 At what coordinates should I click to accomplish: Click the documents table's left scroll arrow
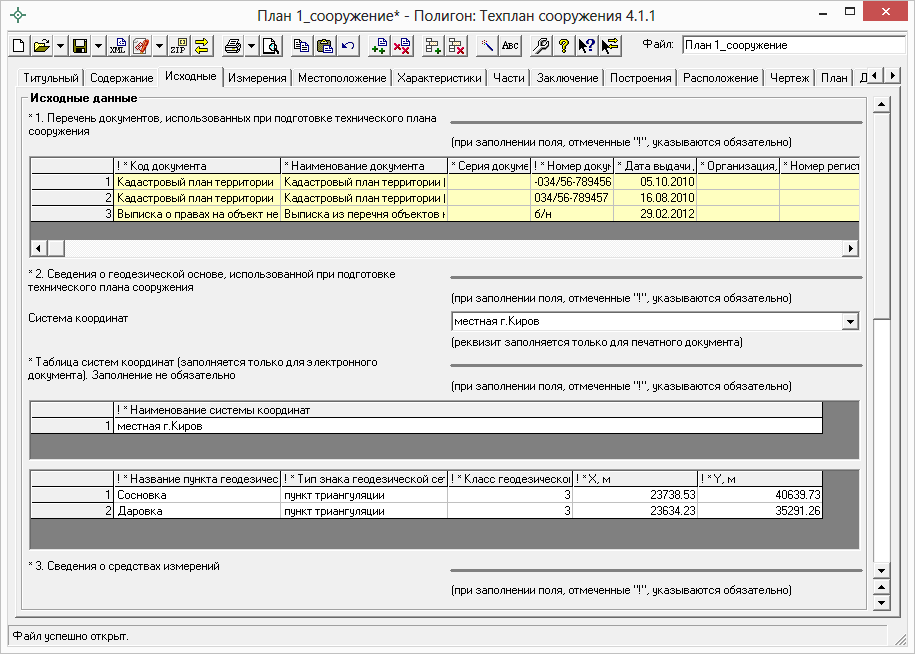[39, 249]
